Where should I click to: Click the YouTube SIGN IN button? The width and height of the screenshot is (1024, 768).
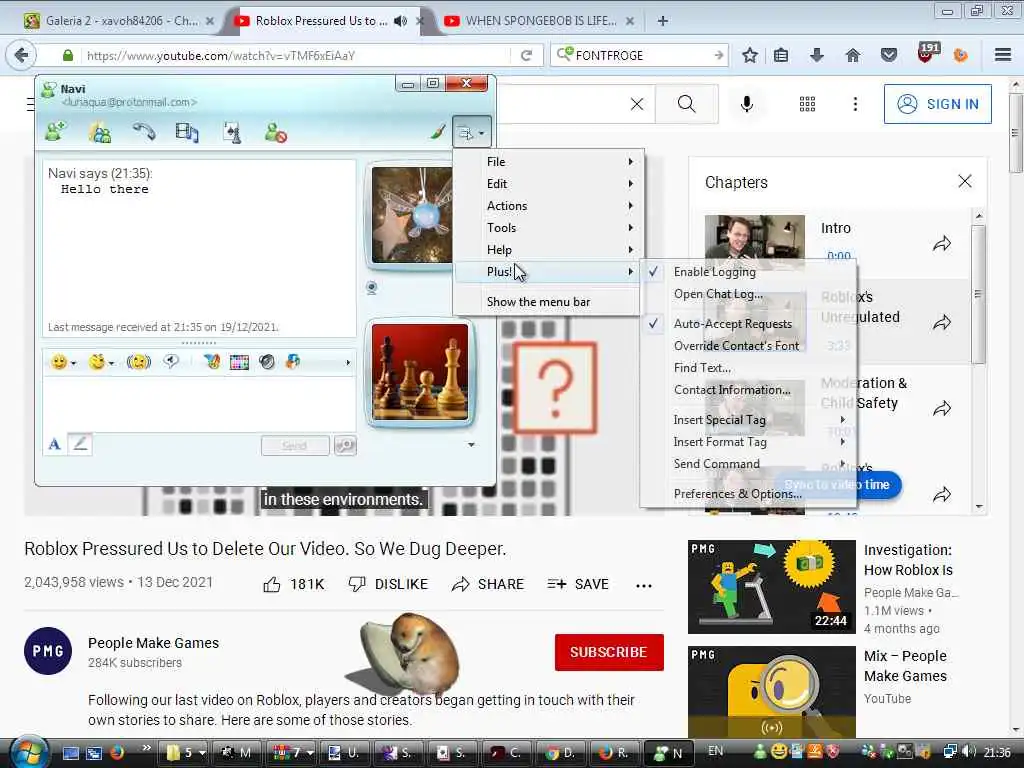click(937, 104)
